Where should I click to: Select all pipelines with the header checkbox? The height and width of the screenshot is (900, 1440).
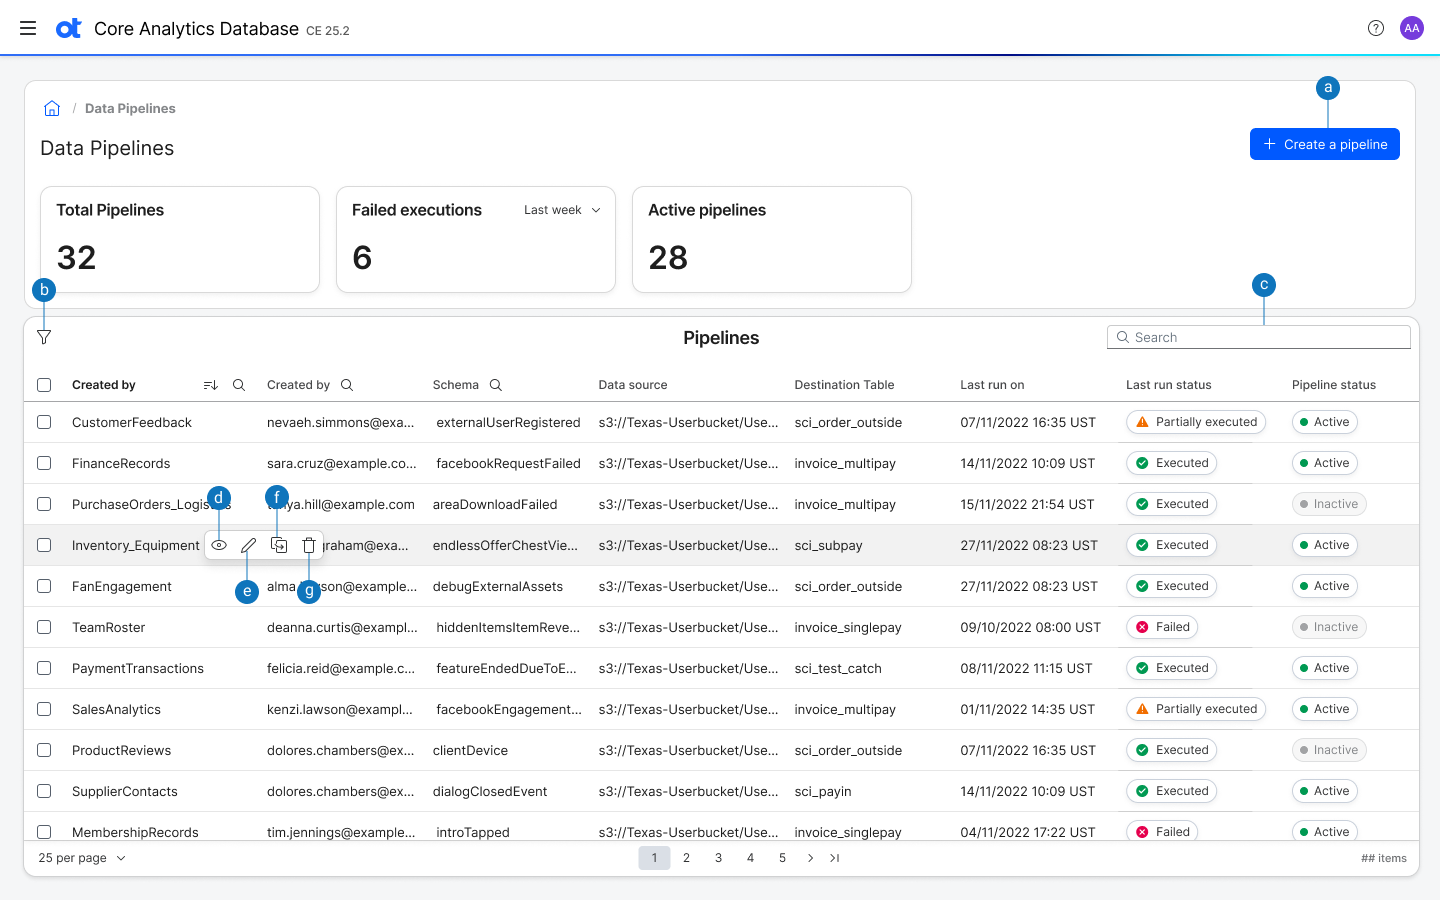(43, 384)
